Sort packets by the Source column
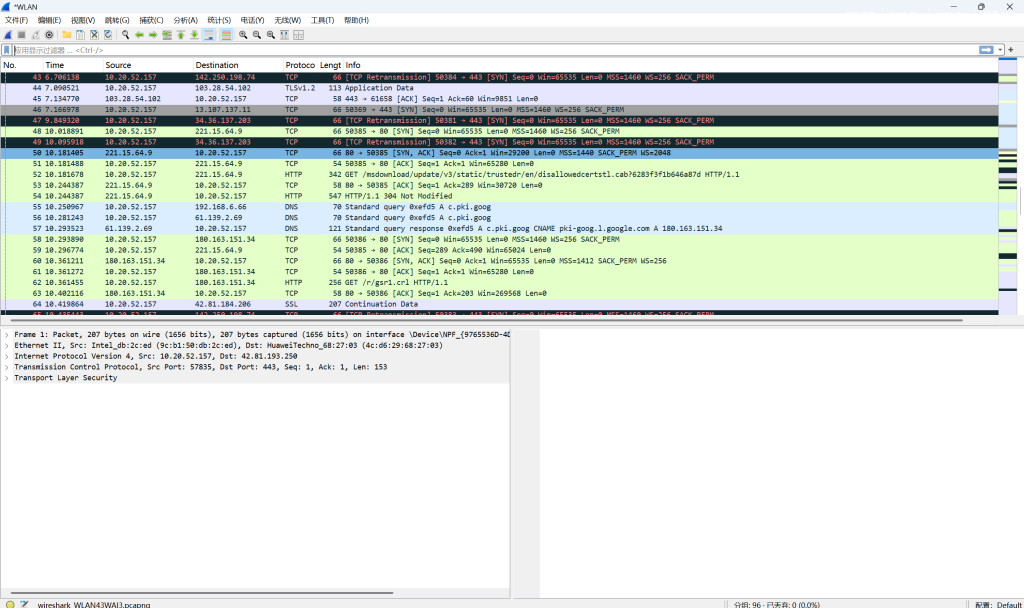 (118, 65)
